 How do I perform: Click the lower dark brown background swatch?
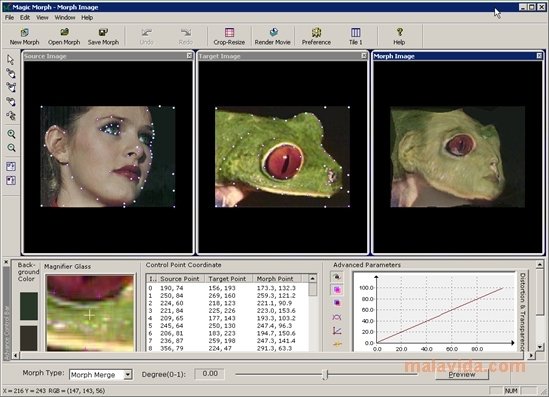29,338
